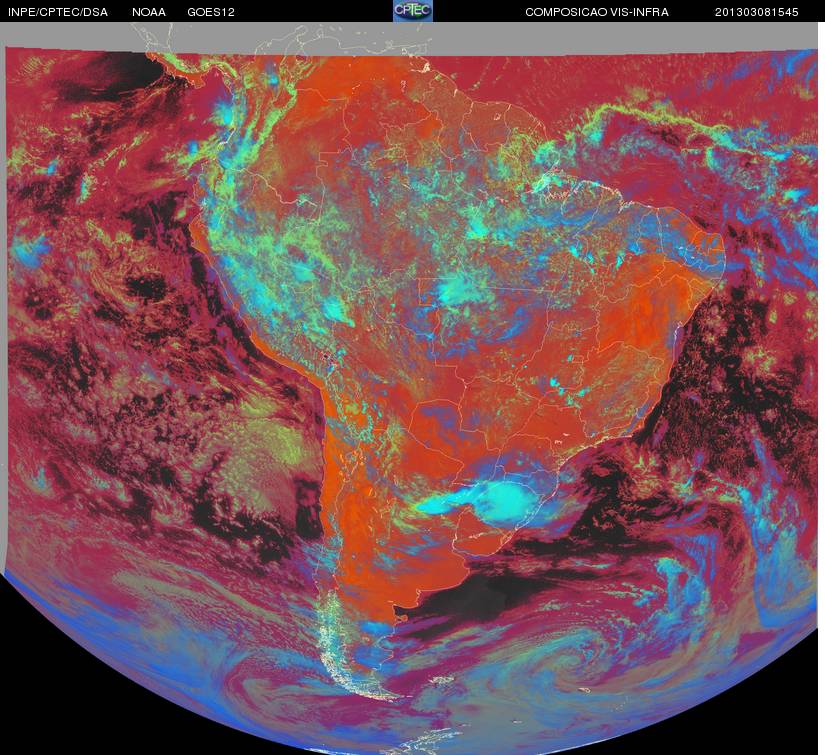Image resolution: width=825 pixels, height=755 pixels.
Task: Click the GOES12 satellite label
Action: click(x=211, y=12)
